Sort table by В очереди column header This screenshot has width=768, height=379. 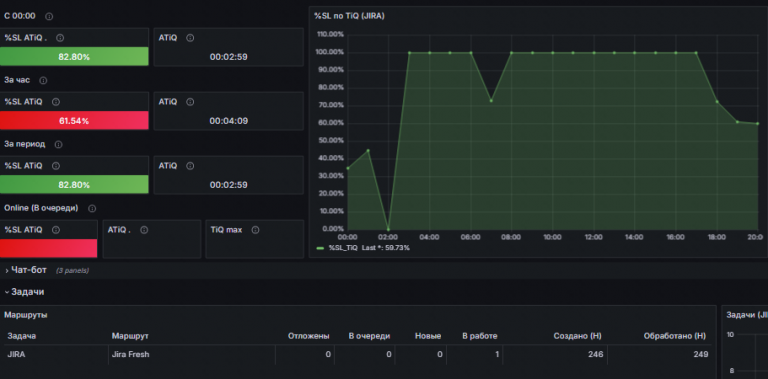click(x=369, y=336)
